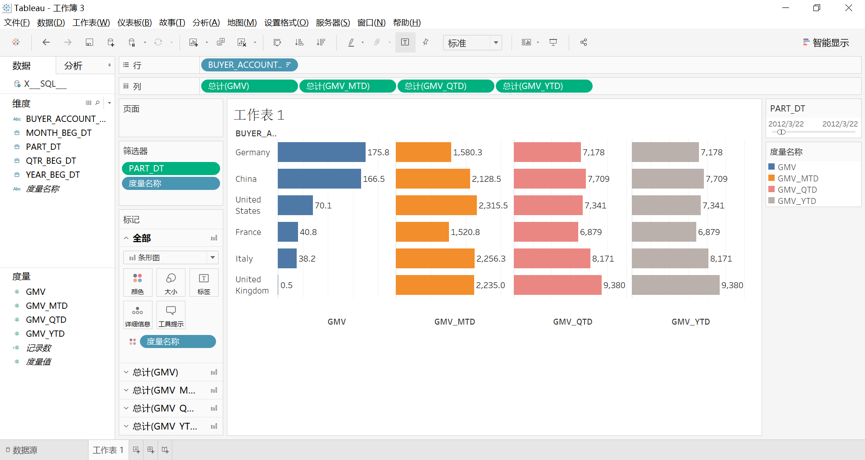Toggle the show mark labels toolbar button

(x=405, y=43)
